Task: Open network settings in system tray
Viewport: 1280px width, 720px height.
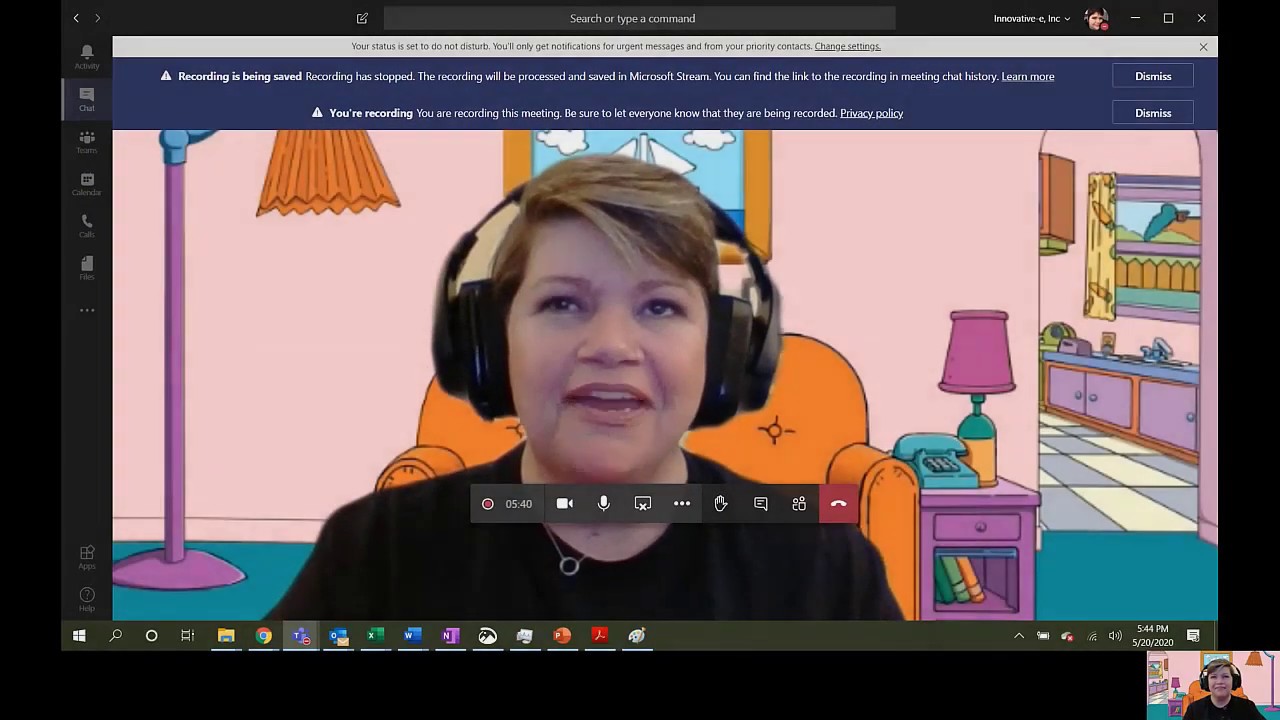Action: [x=1091, y=636]
